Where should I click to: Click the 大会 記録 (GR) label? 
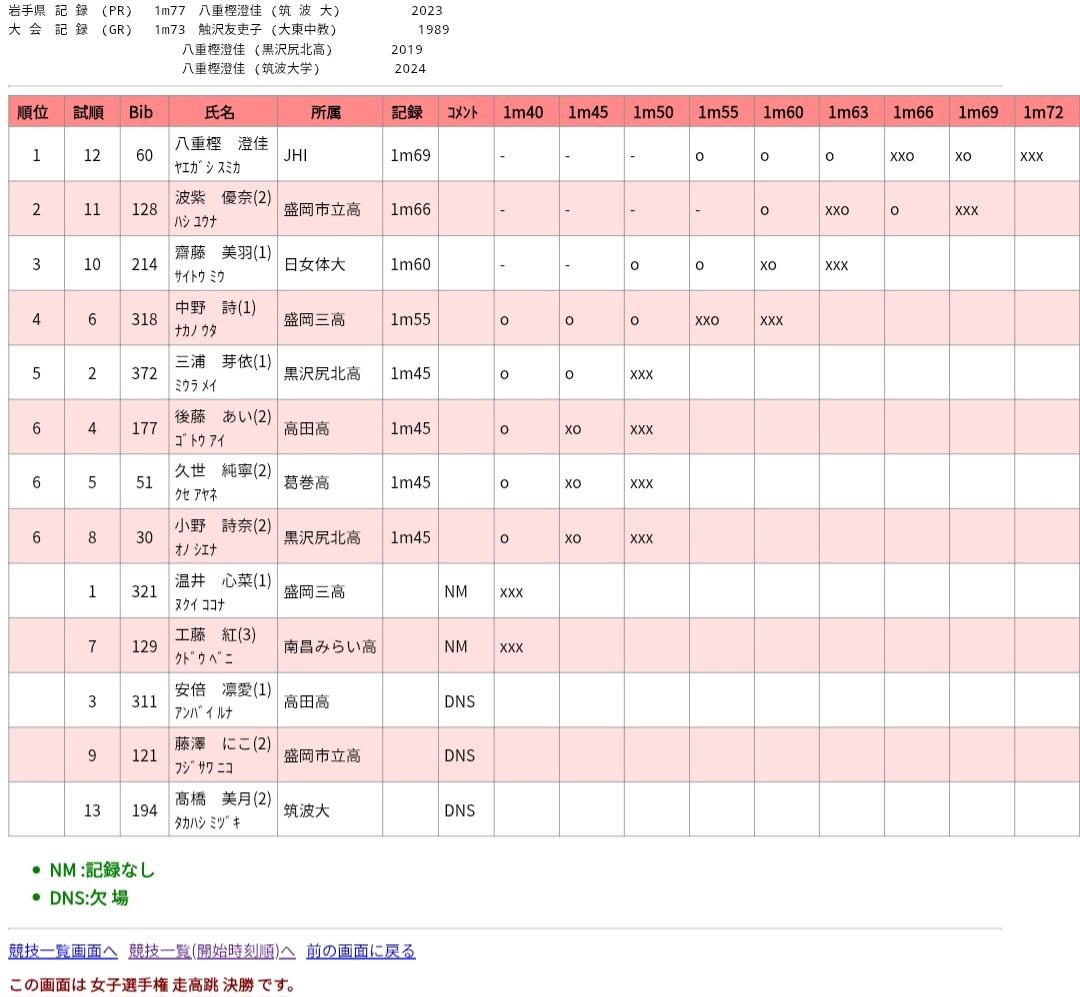70,30
